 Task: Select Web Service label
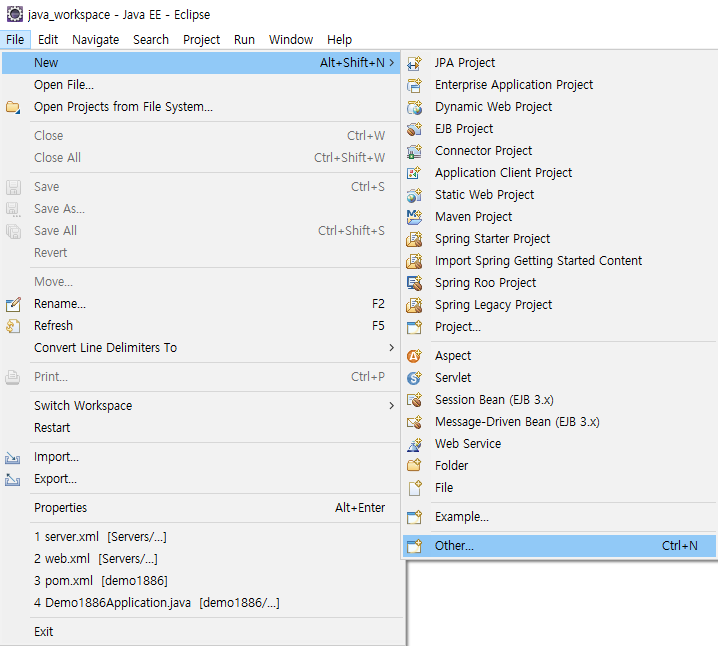coord(468,444)
